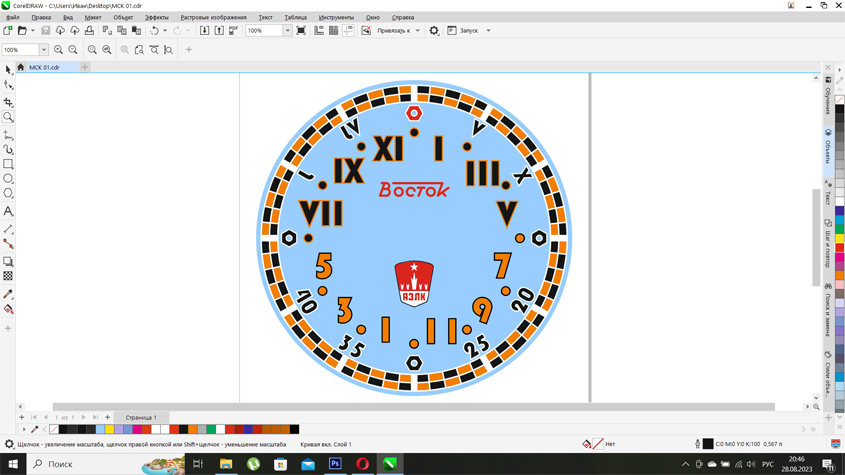Click the Zoom out magnifier
This screenshot has height=475, width=845.
click(x=73, y=50)
